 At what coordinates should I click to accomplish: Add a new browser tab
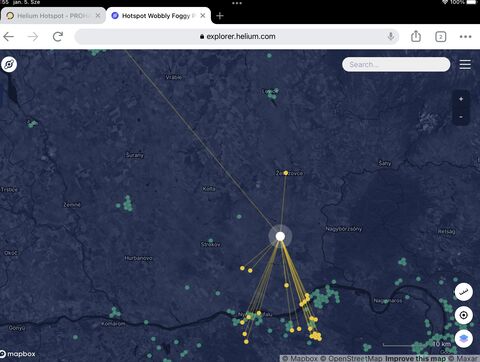point(220,16)
